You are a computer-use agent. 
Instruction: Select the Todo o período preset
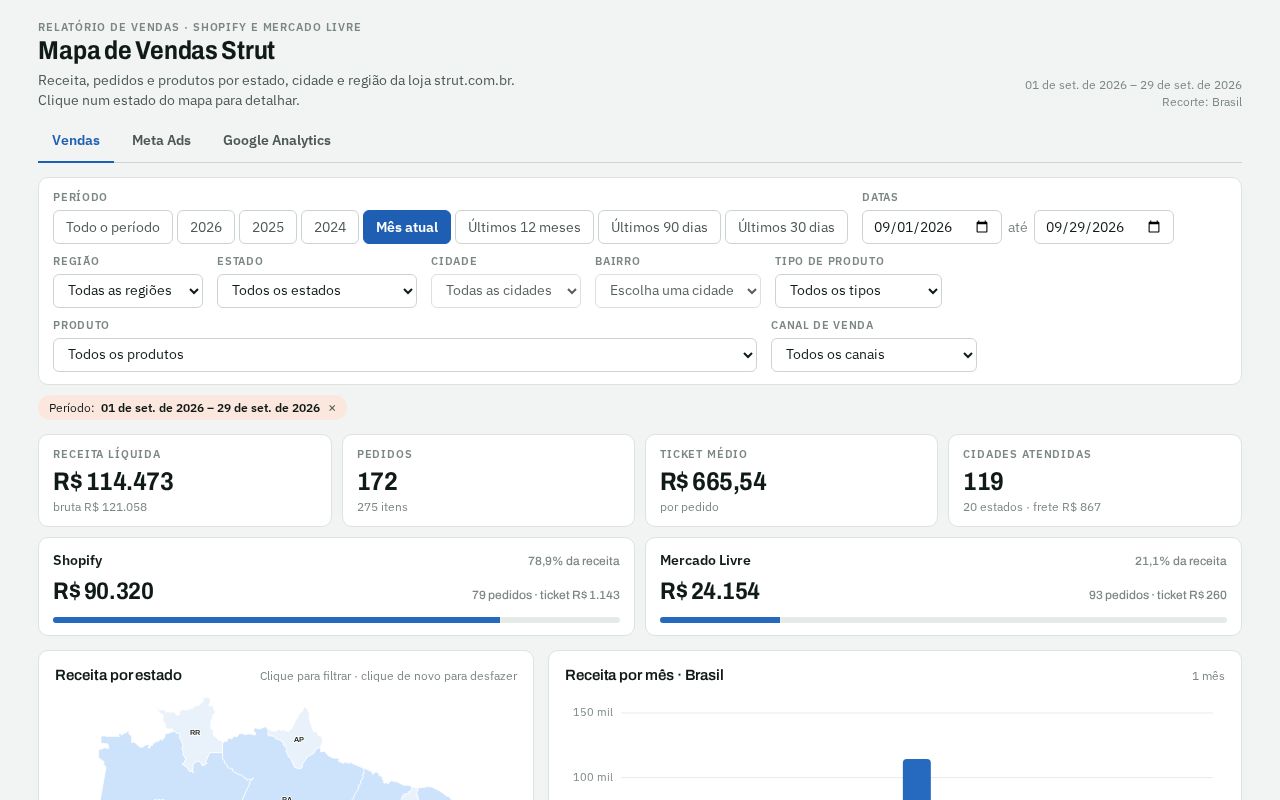coord(113,227)
